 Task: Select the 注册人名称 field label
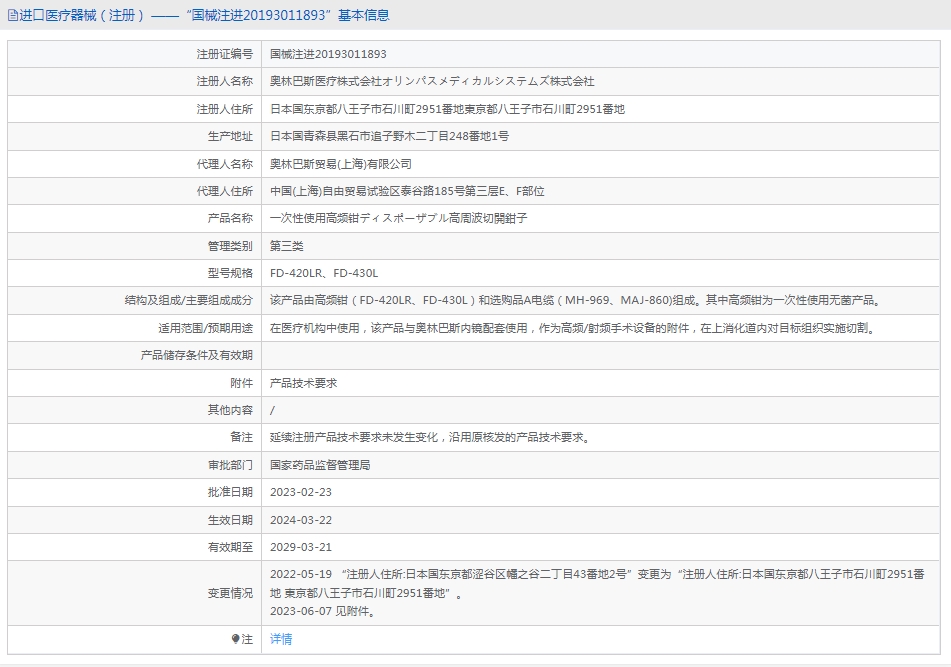[224, 81]
